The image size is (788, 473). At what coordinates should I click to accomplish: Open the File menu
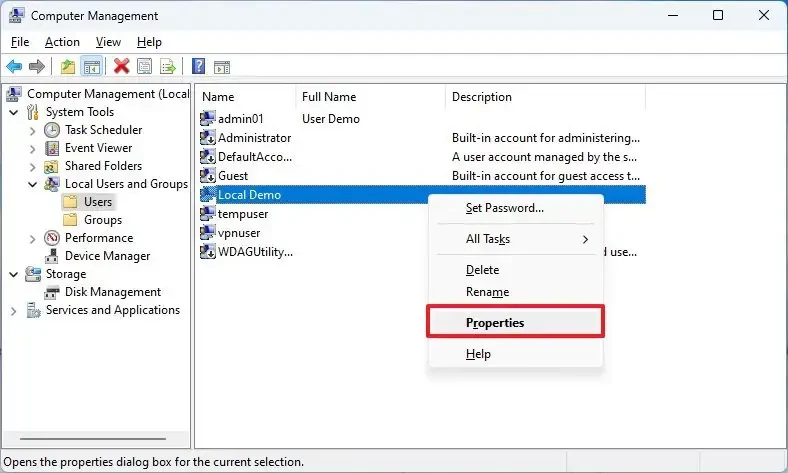[20, 42]
